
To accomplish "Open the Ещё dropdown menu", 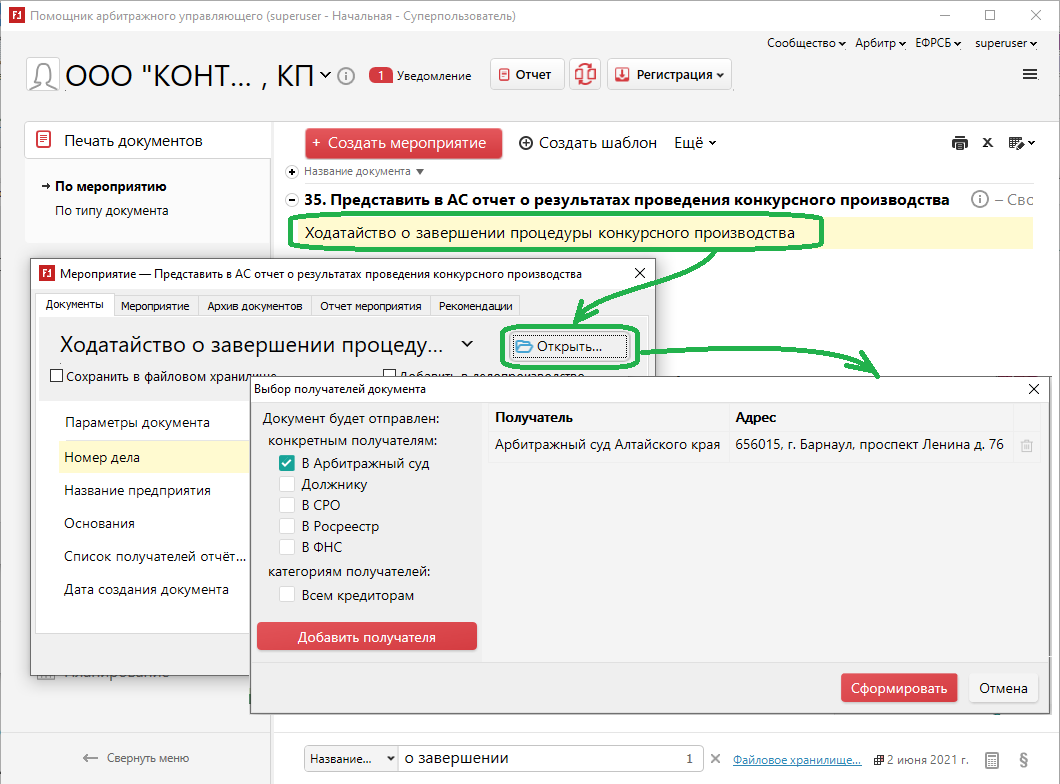I will pos(695,143).
